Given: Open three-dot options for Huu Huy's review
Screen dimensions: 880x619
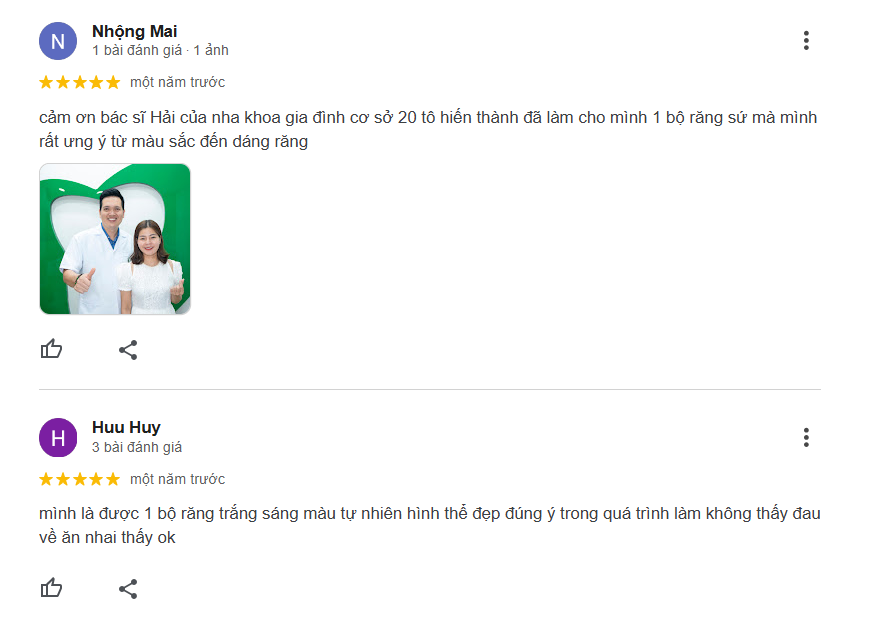Looking at the screenshot, I should point(806,437).
